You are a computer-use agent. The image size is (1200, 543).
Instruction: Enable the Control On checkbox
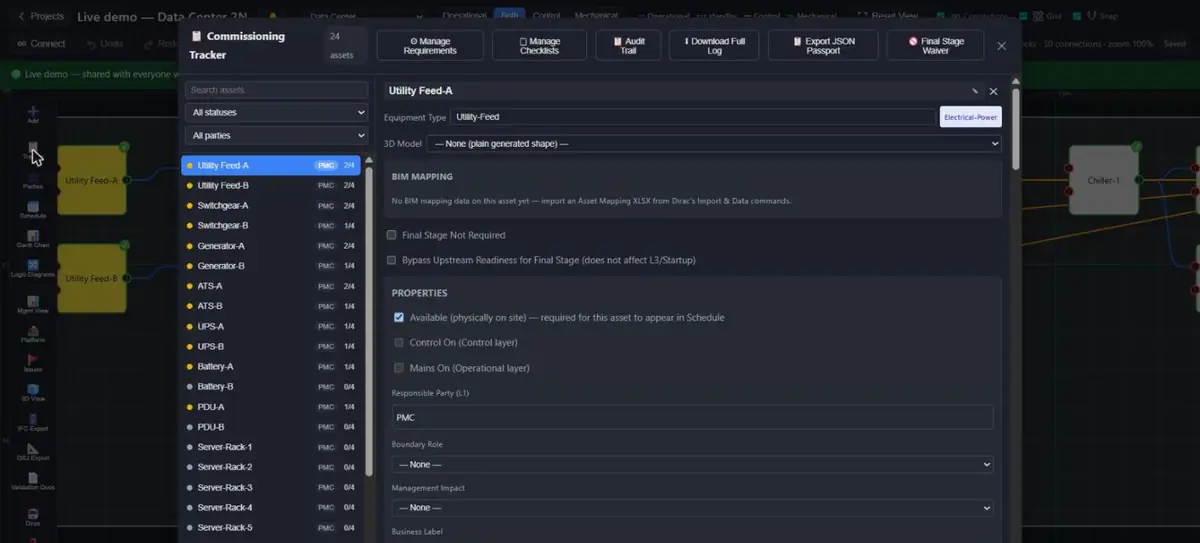coord(399,342)
